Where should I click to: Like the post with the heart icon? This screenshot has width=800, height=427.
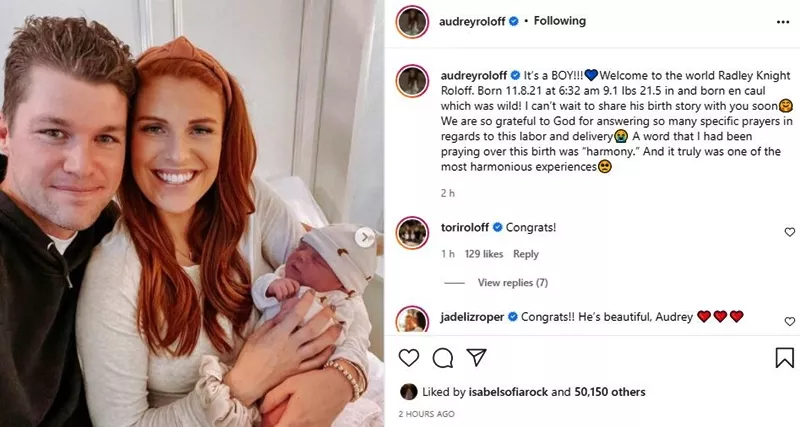(x=409, y=358)
